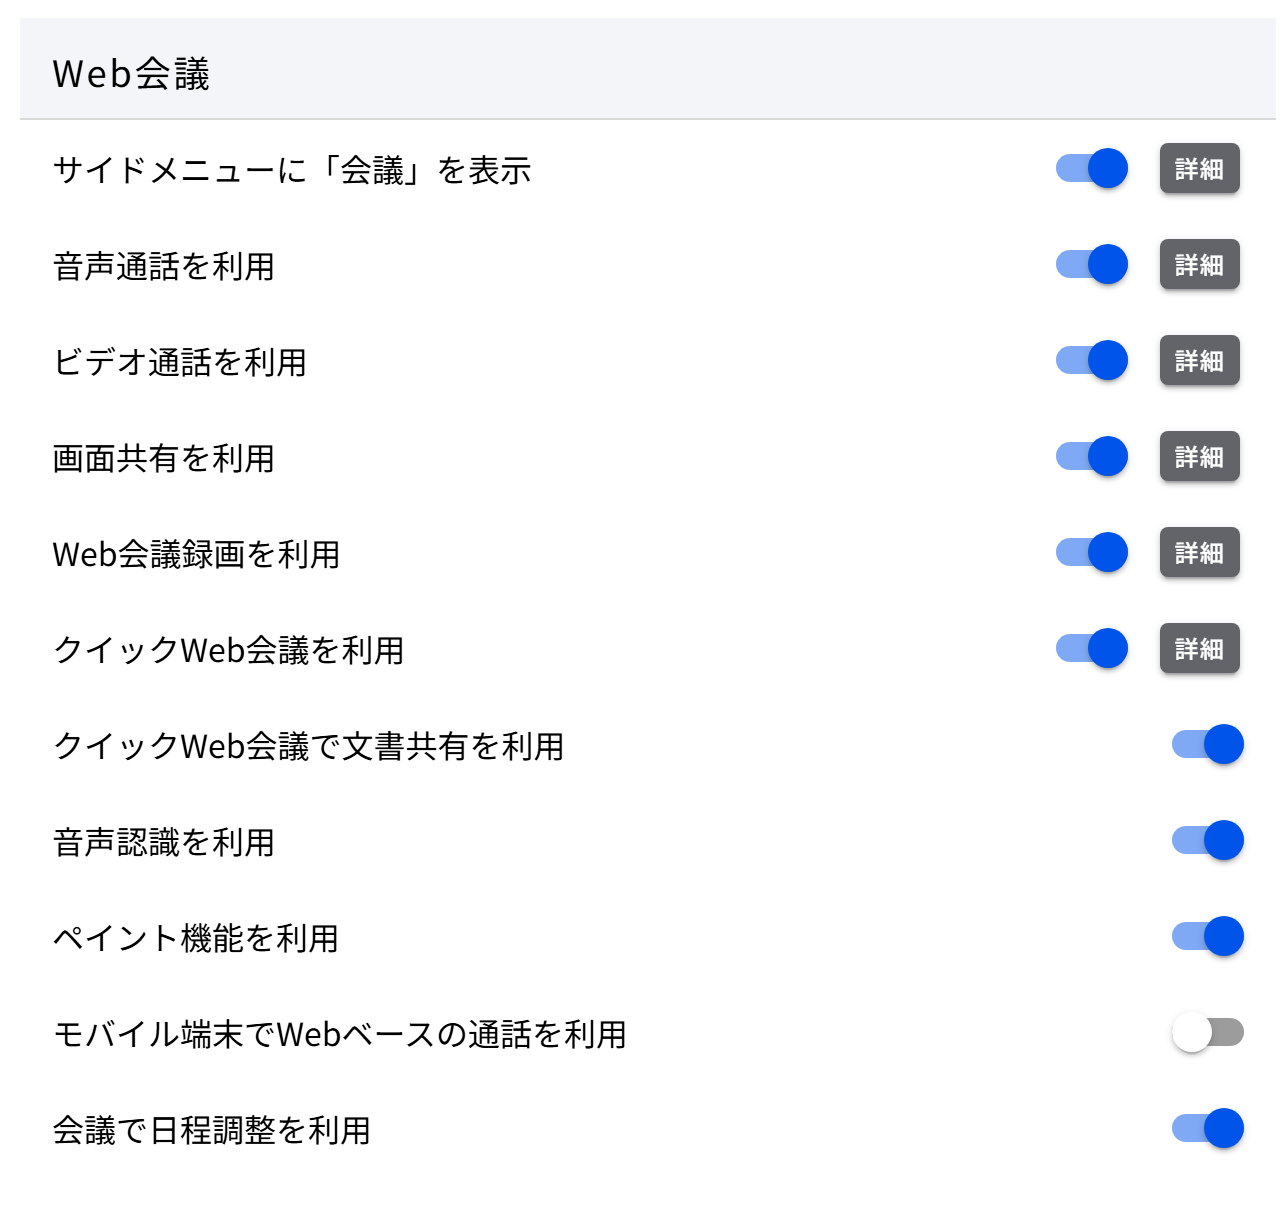
Task: Turn off ビデオ通話を利用 switch
Action: 1092,360
